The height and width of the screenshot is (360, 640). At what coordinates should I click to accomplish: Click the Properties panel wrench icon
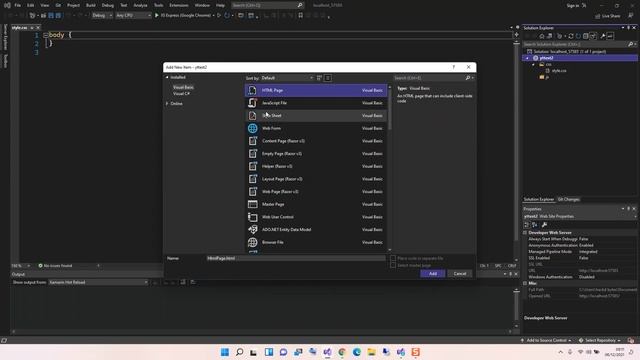point(544,224)
